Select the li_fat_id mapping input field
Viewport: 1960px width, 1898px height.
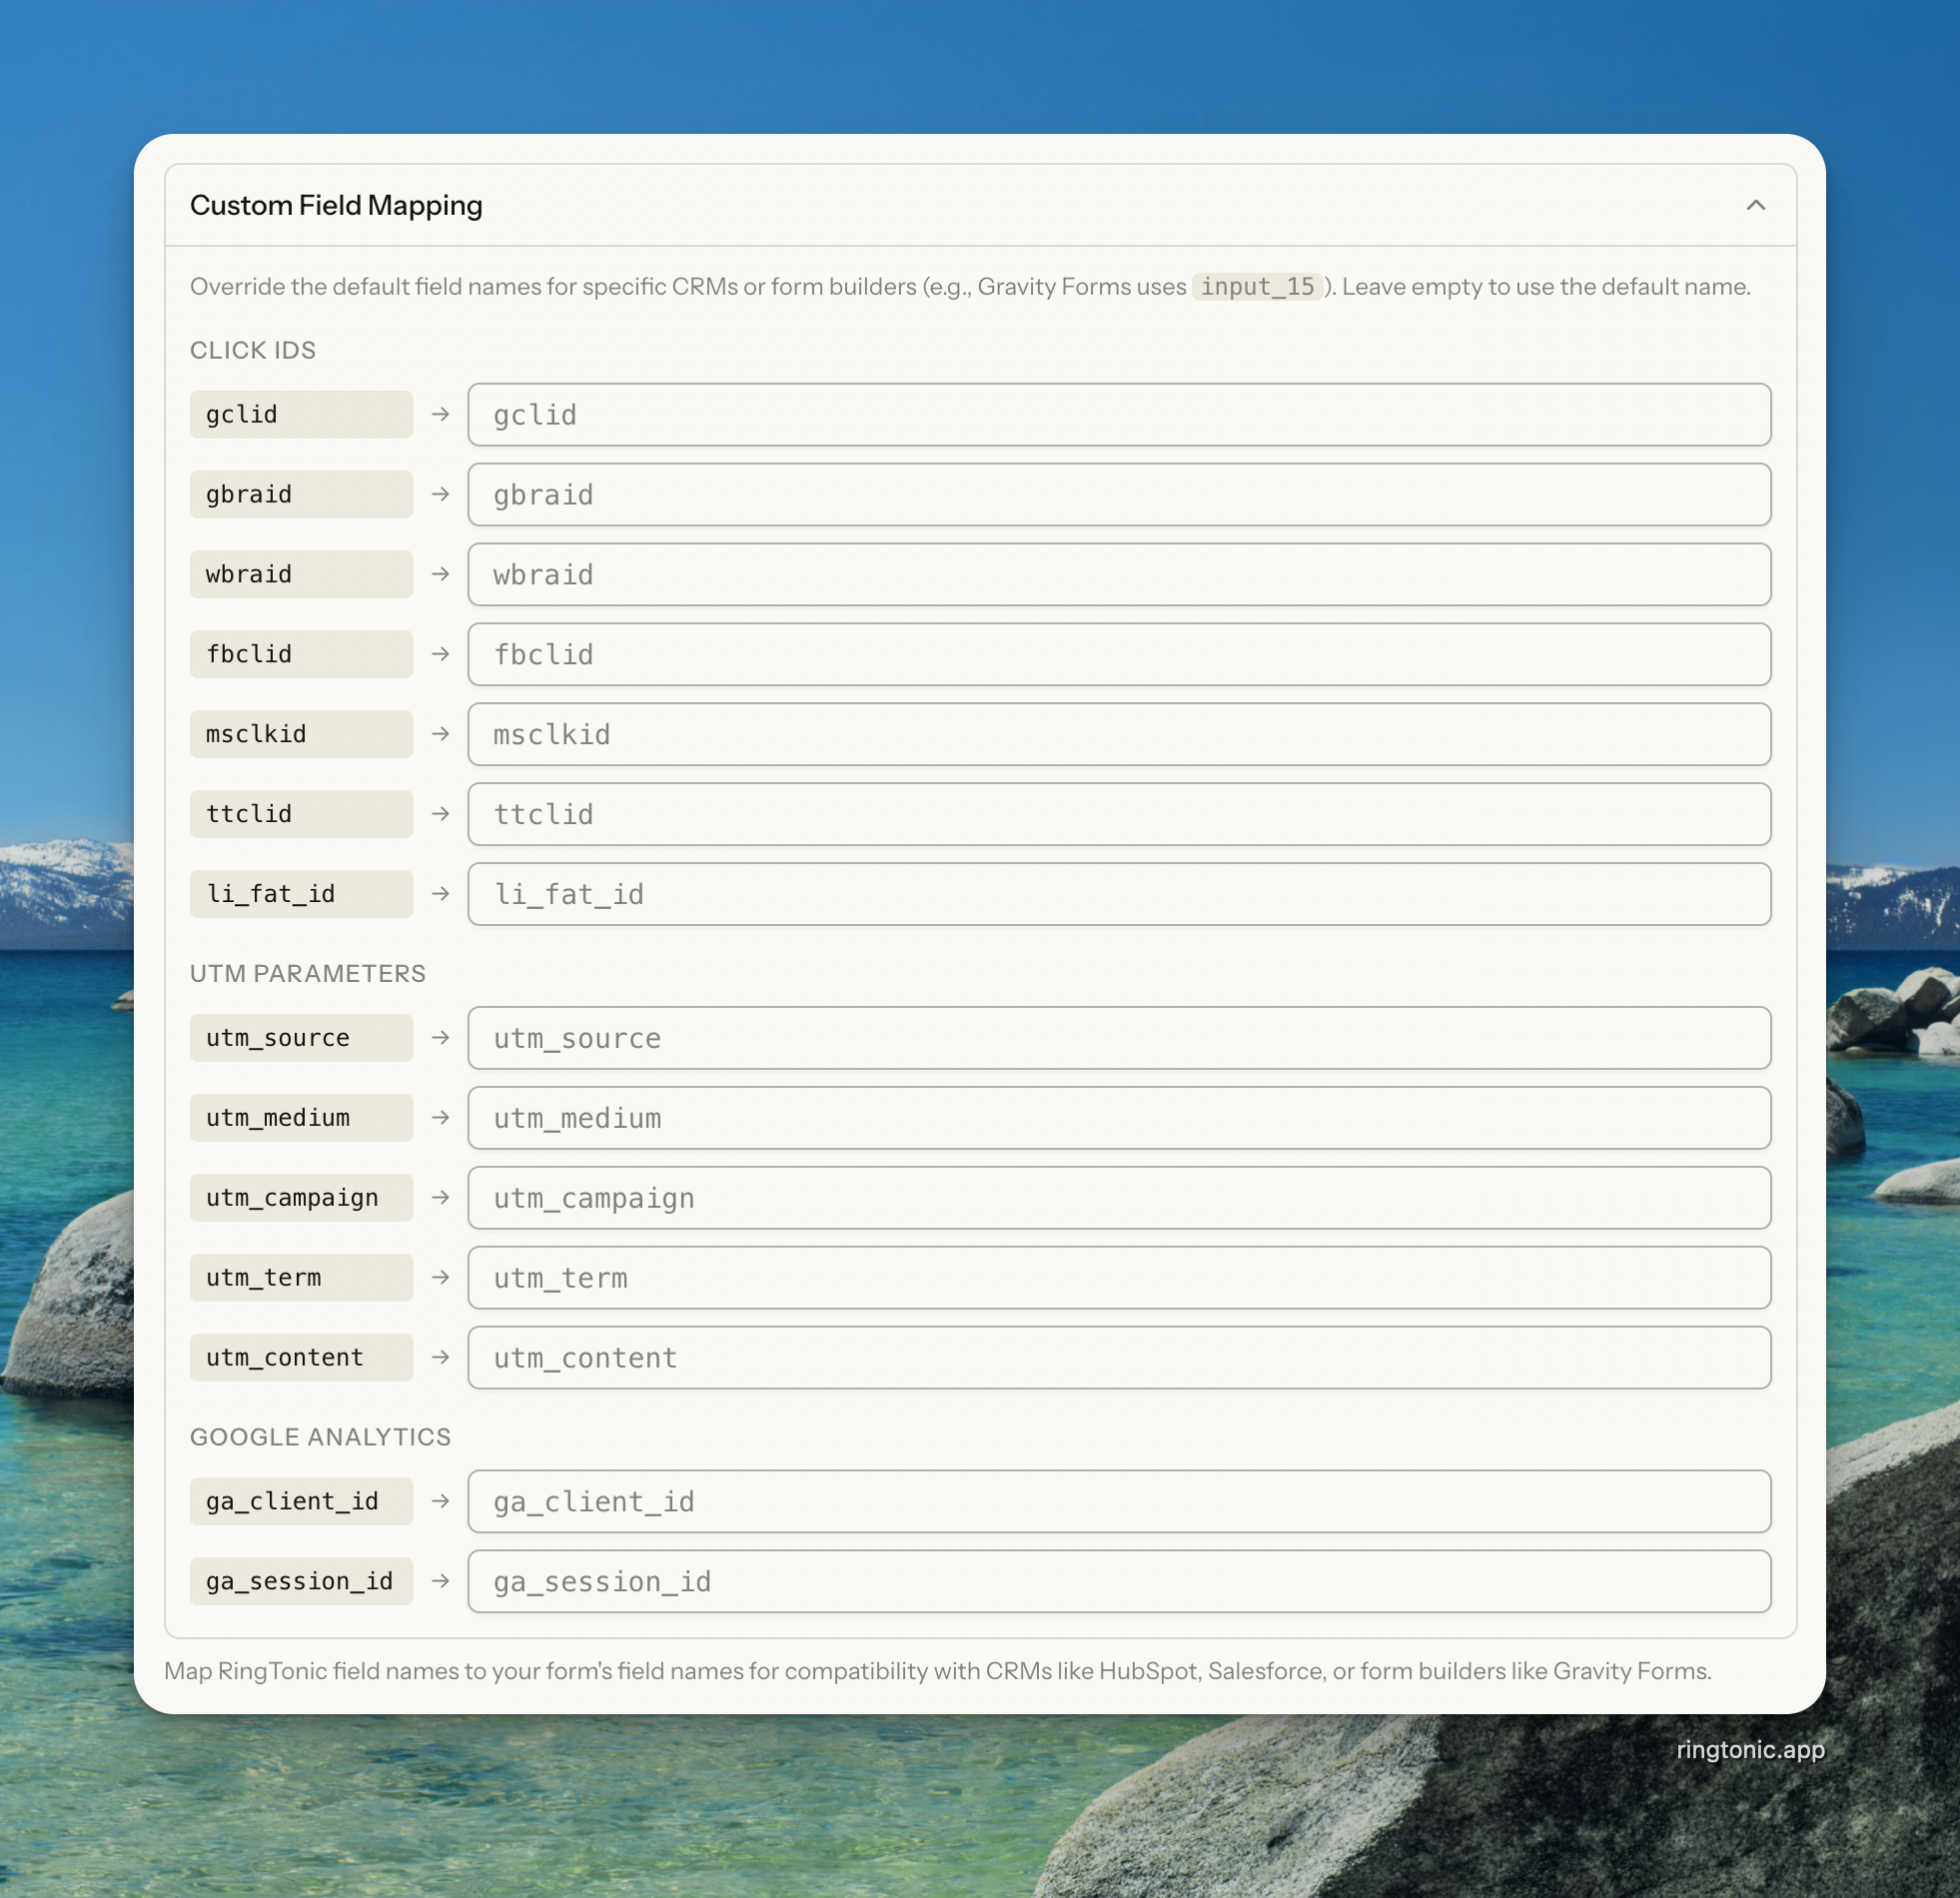click(x=1118, y=894)
